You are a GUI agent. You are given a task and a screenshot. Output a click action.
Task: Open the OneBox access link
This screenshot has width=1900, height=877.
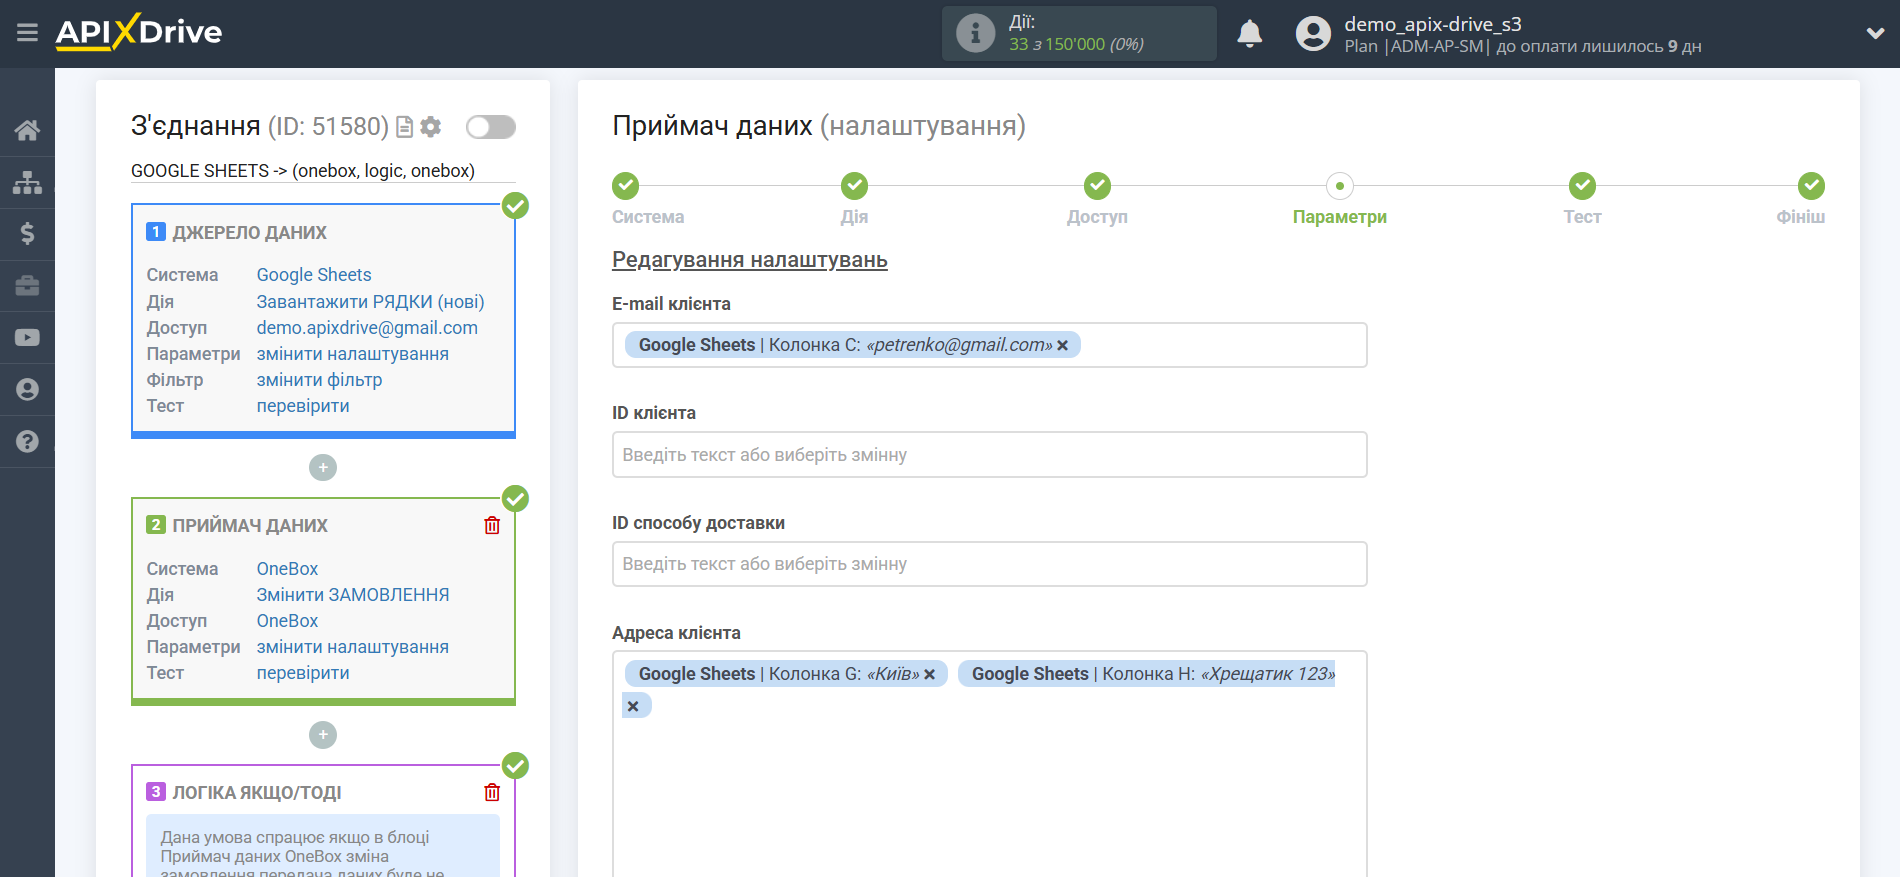tap(287, 620)
